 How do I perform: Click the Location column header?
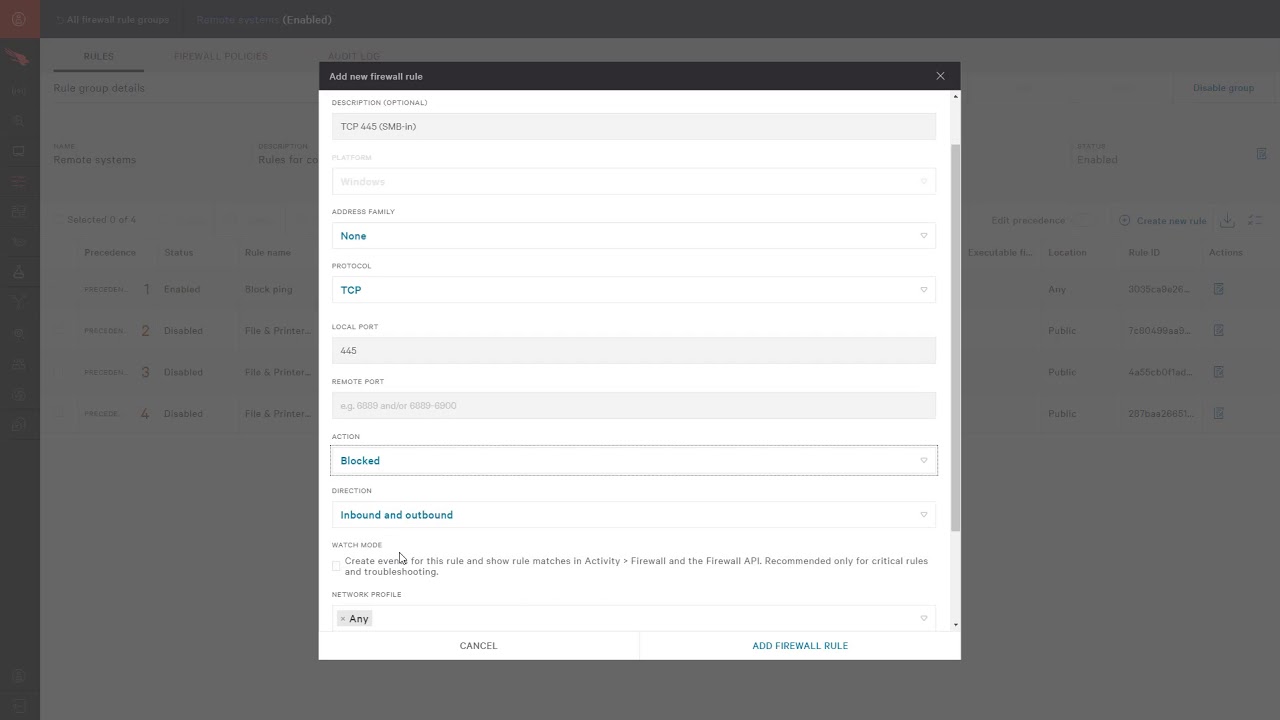tap(1067, 252)
